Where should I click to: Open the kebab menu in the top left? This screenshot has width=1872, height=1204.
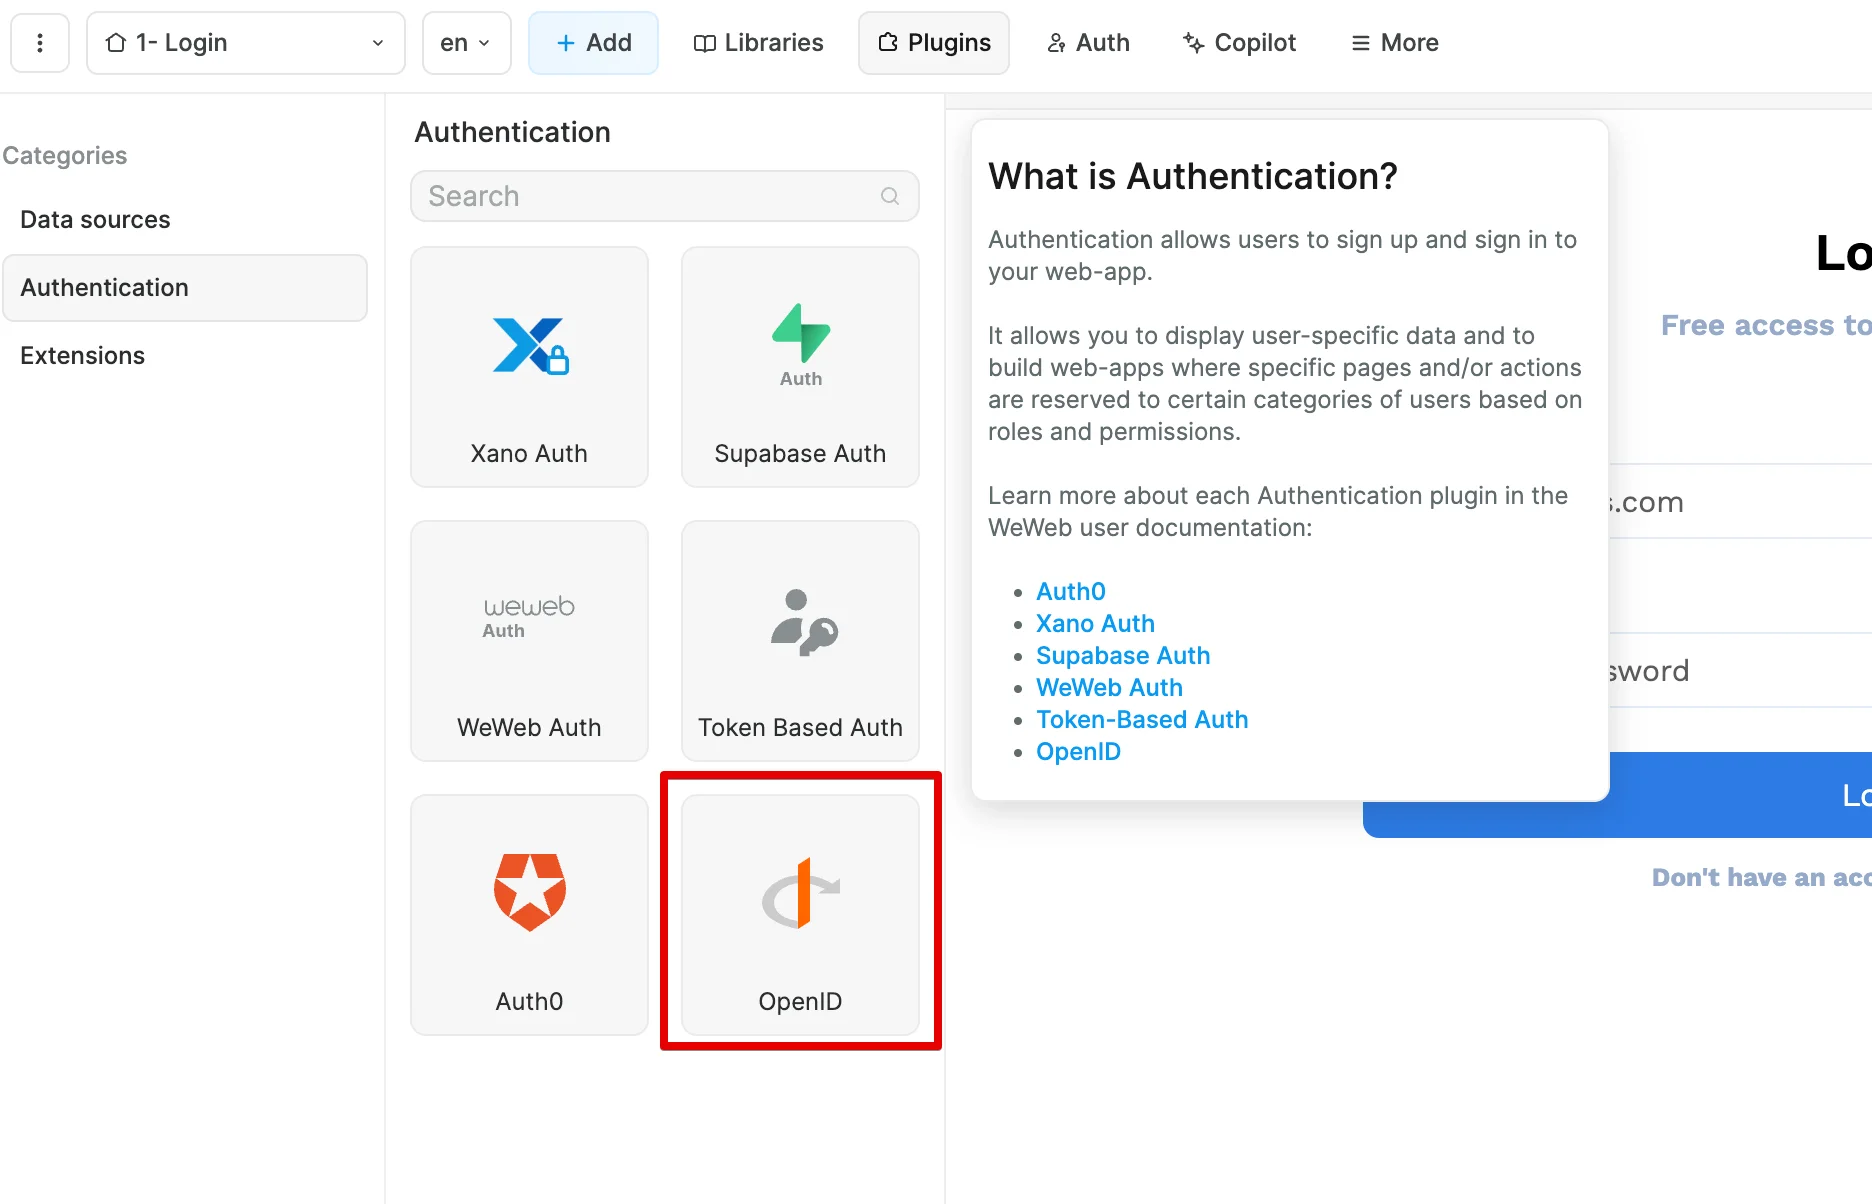(40, 42)
